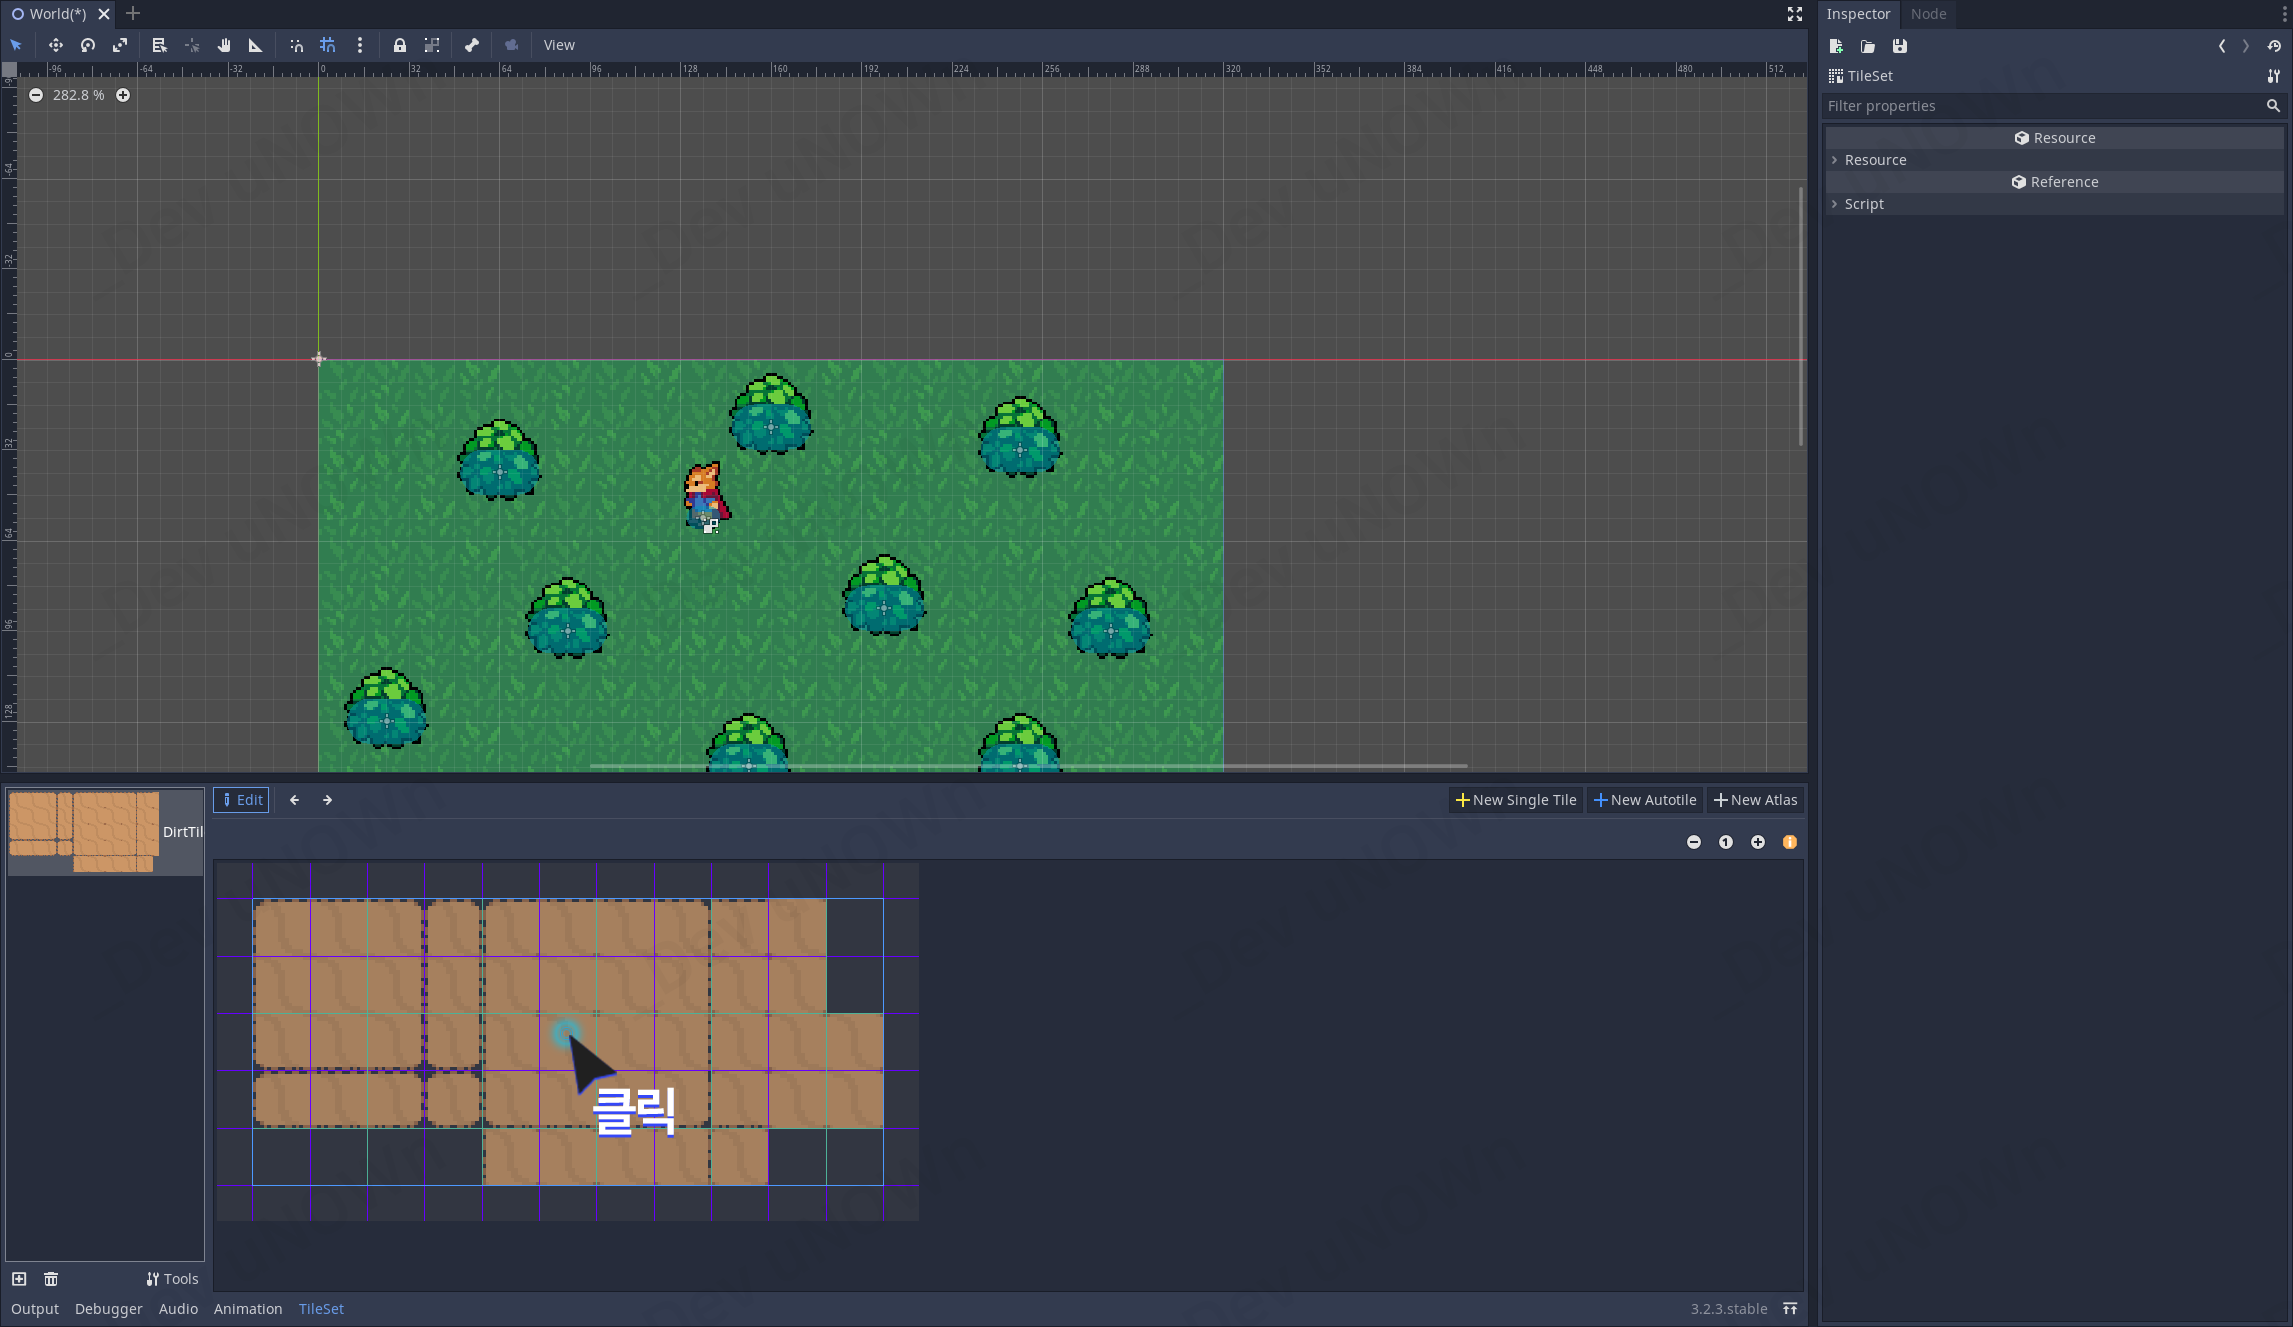Delete the texture with the trash icon
The image size is (2293, 1327).
(x=51, y=1279)
